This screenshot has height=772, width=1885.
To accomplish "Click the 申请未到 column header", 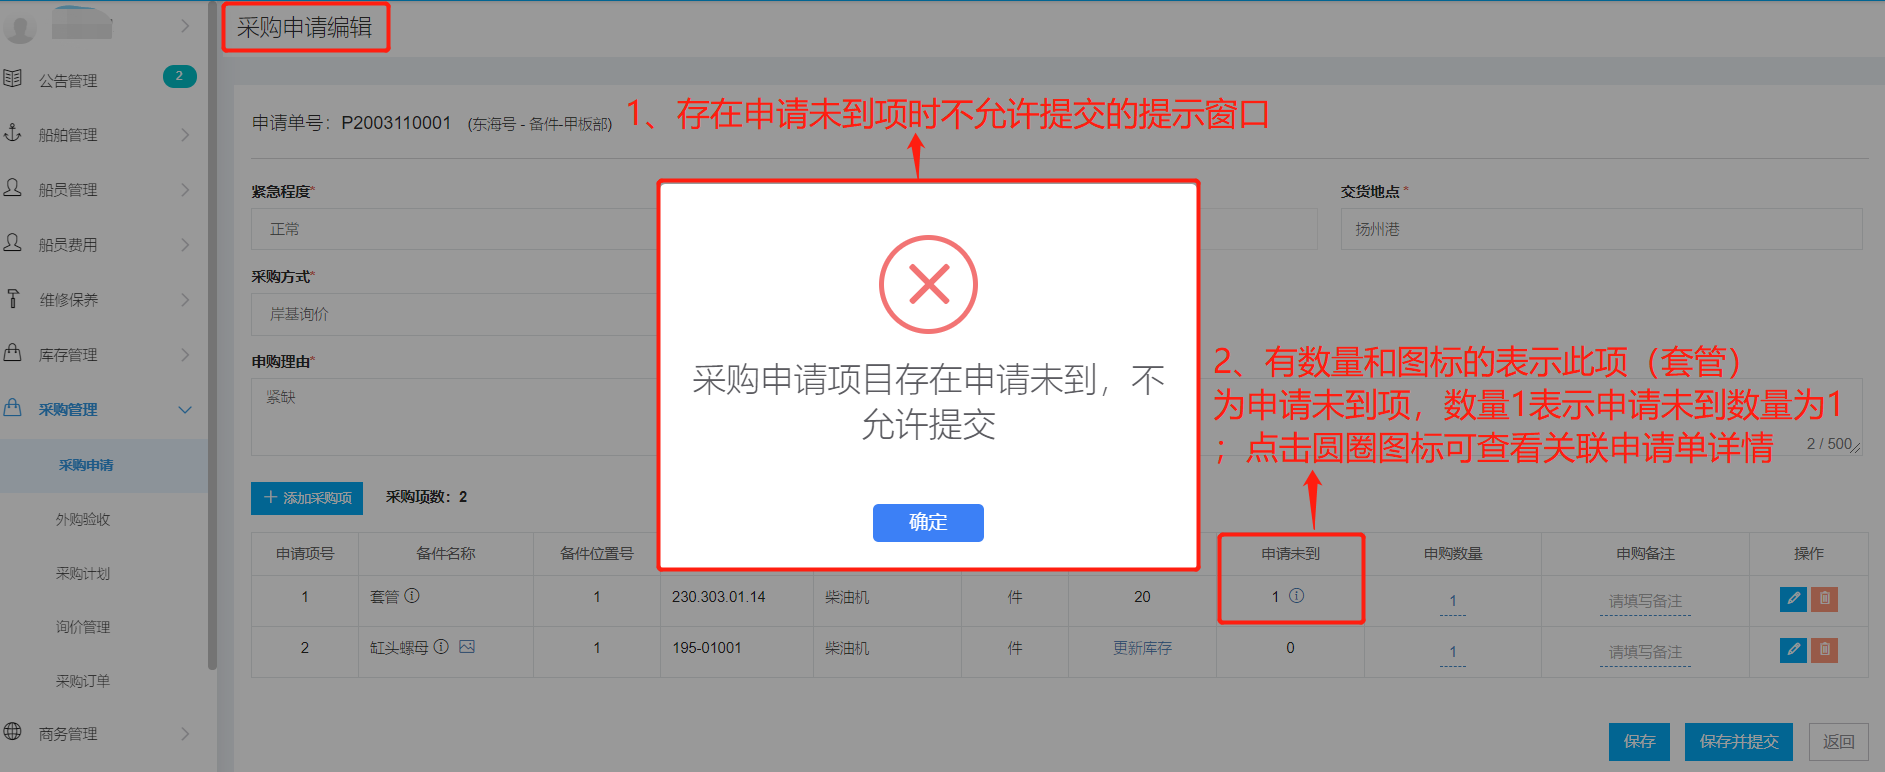I will pyautogui.click(x=1290, y=554).
